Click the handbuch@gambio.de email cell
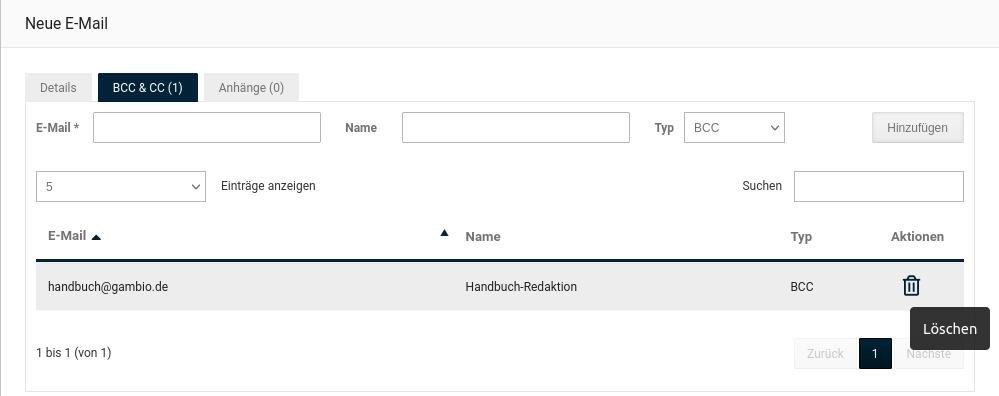 [108, 286]
